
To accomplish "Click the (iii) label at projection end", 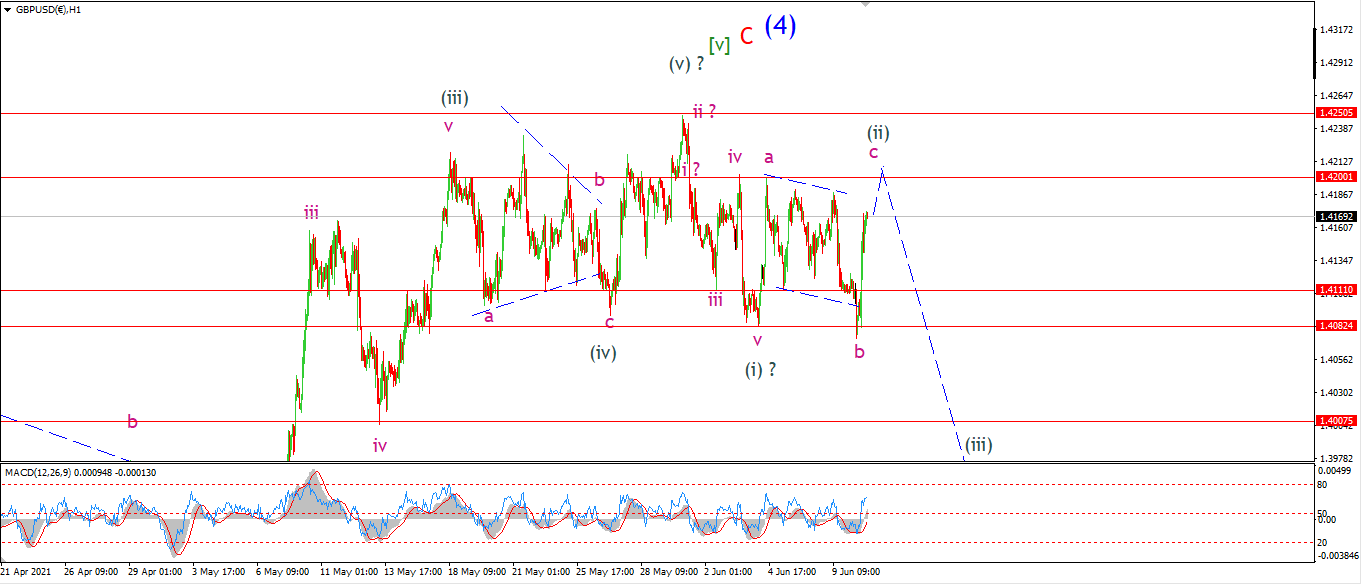I will (978, 445).
